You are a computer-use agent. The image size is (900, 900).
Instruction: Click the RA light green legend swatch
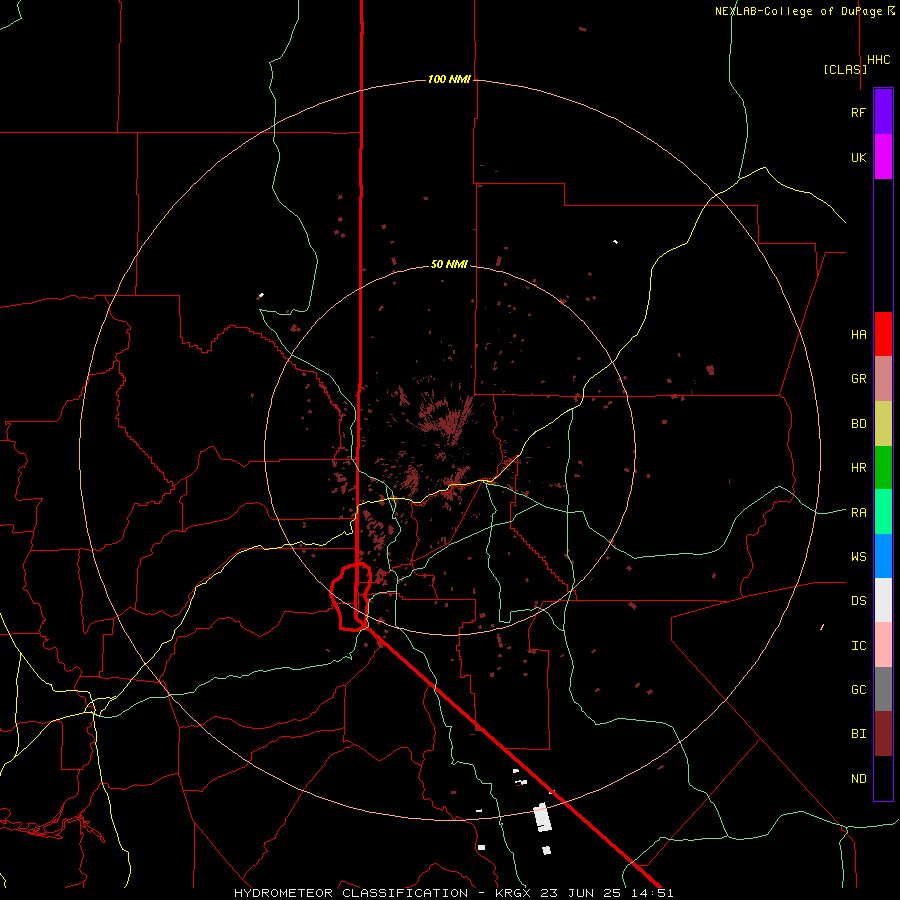(x=883, y=512)
